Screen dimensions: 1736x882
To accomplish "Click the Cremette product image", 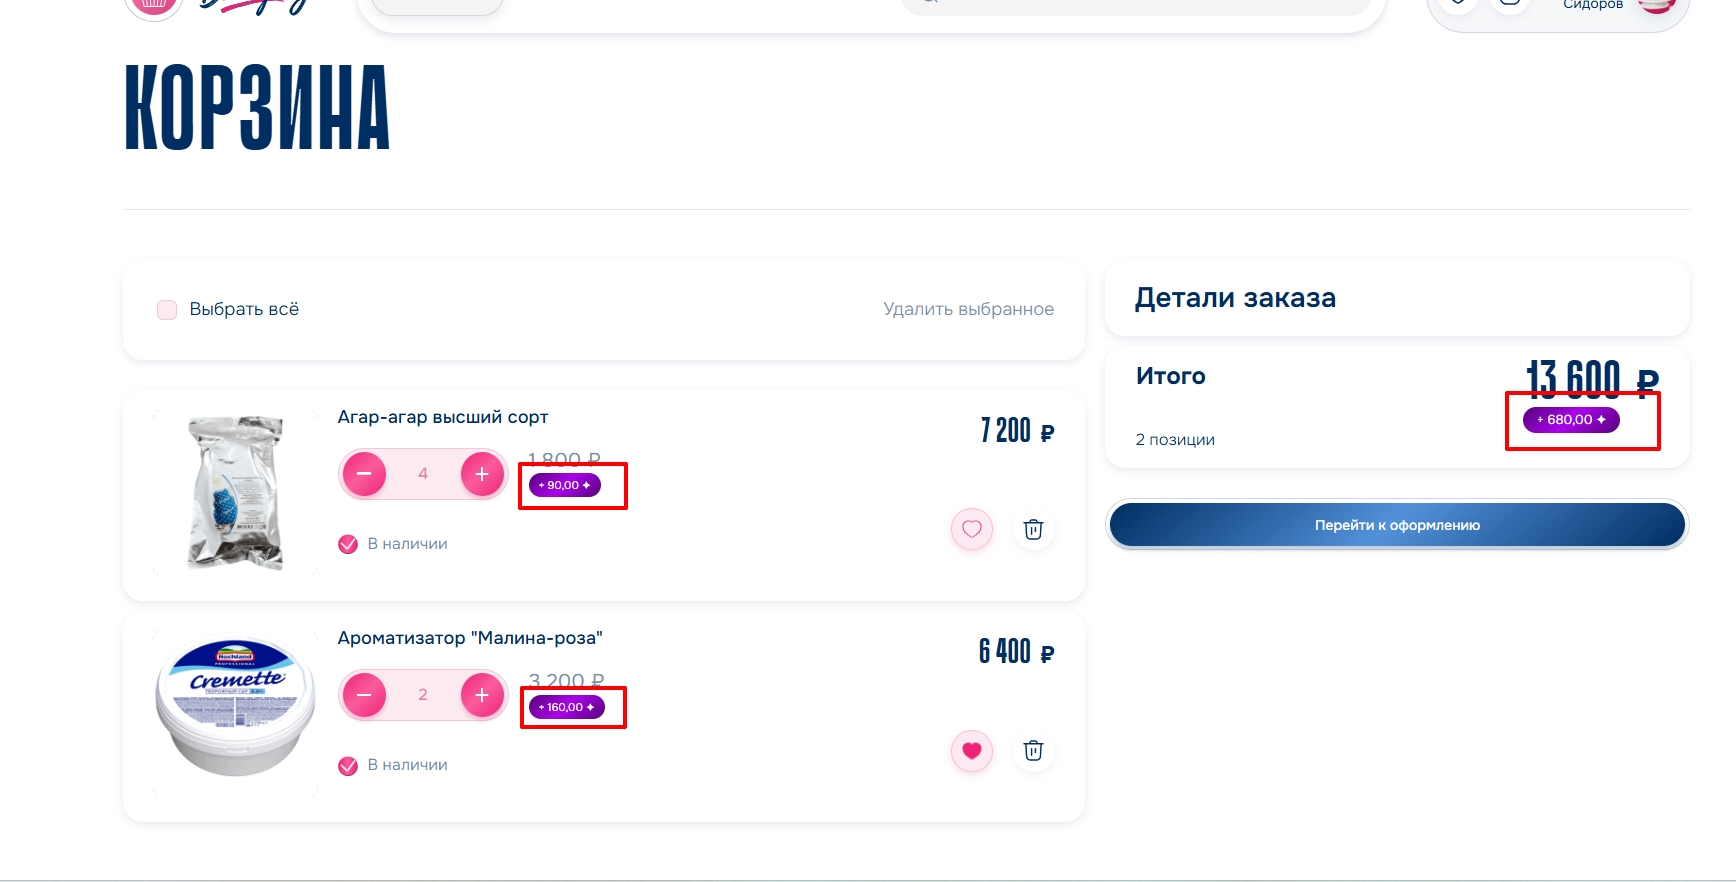I will (x=236, y=708).
